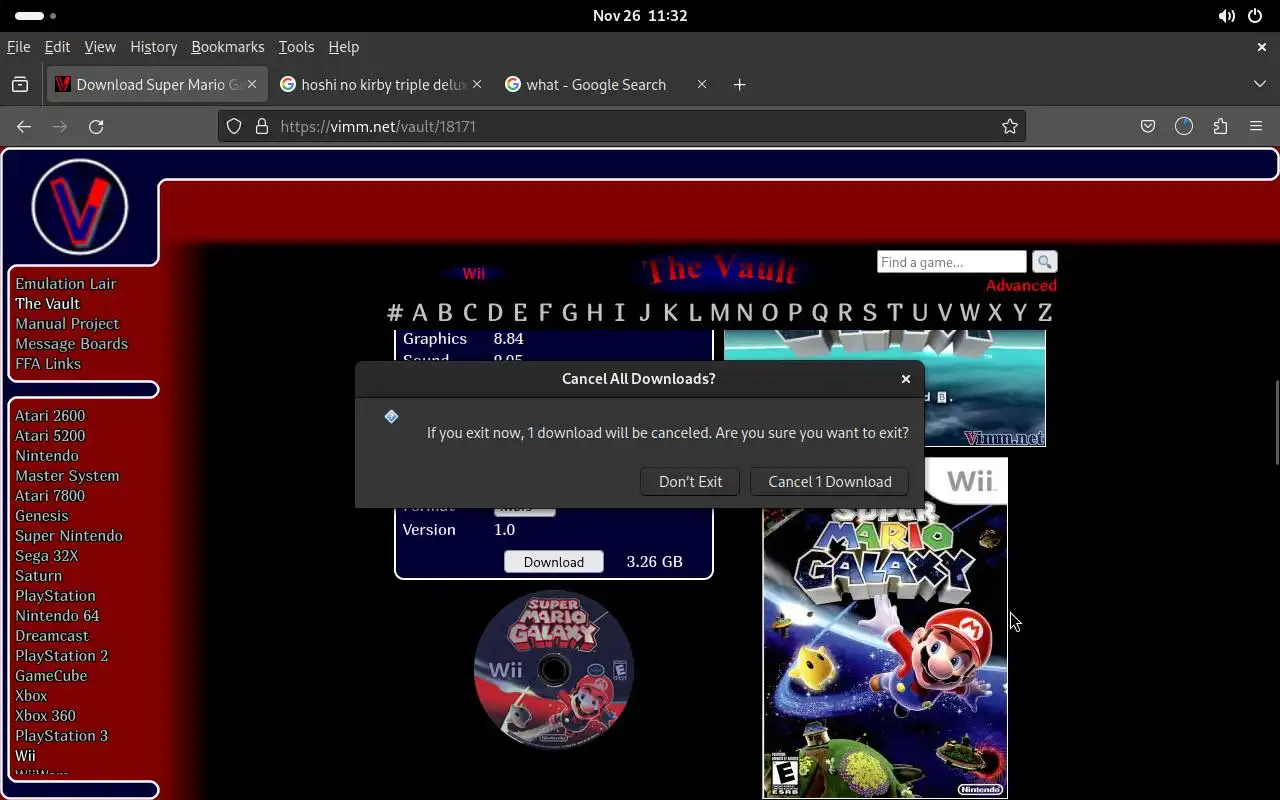
Task: Click the Don't Exit button
Action: click(x=690, y=481)
